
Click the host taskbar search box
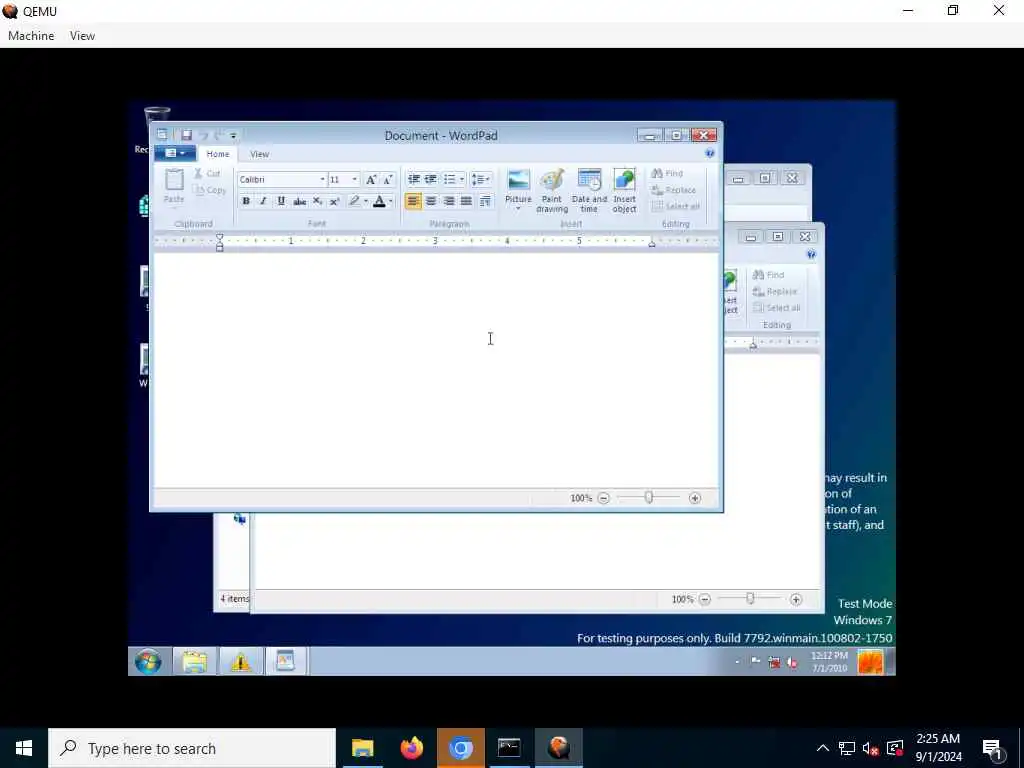pyautogui.click(x=192, y=748)
